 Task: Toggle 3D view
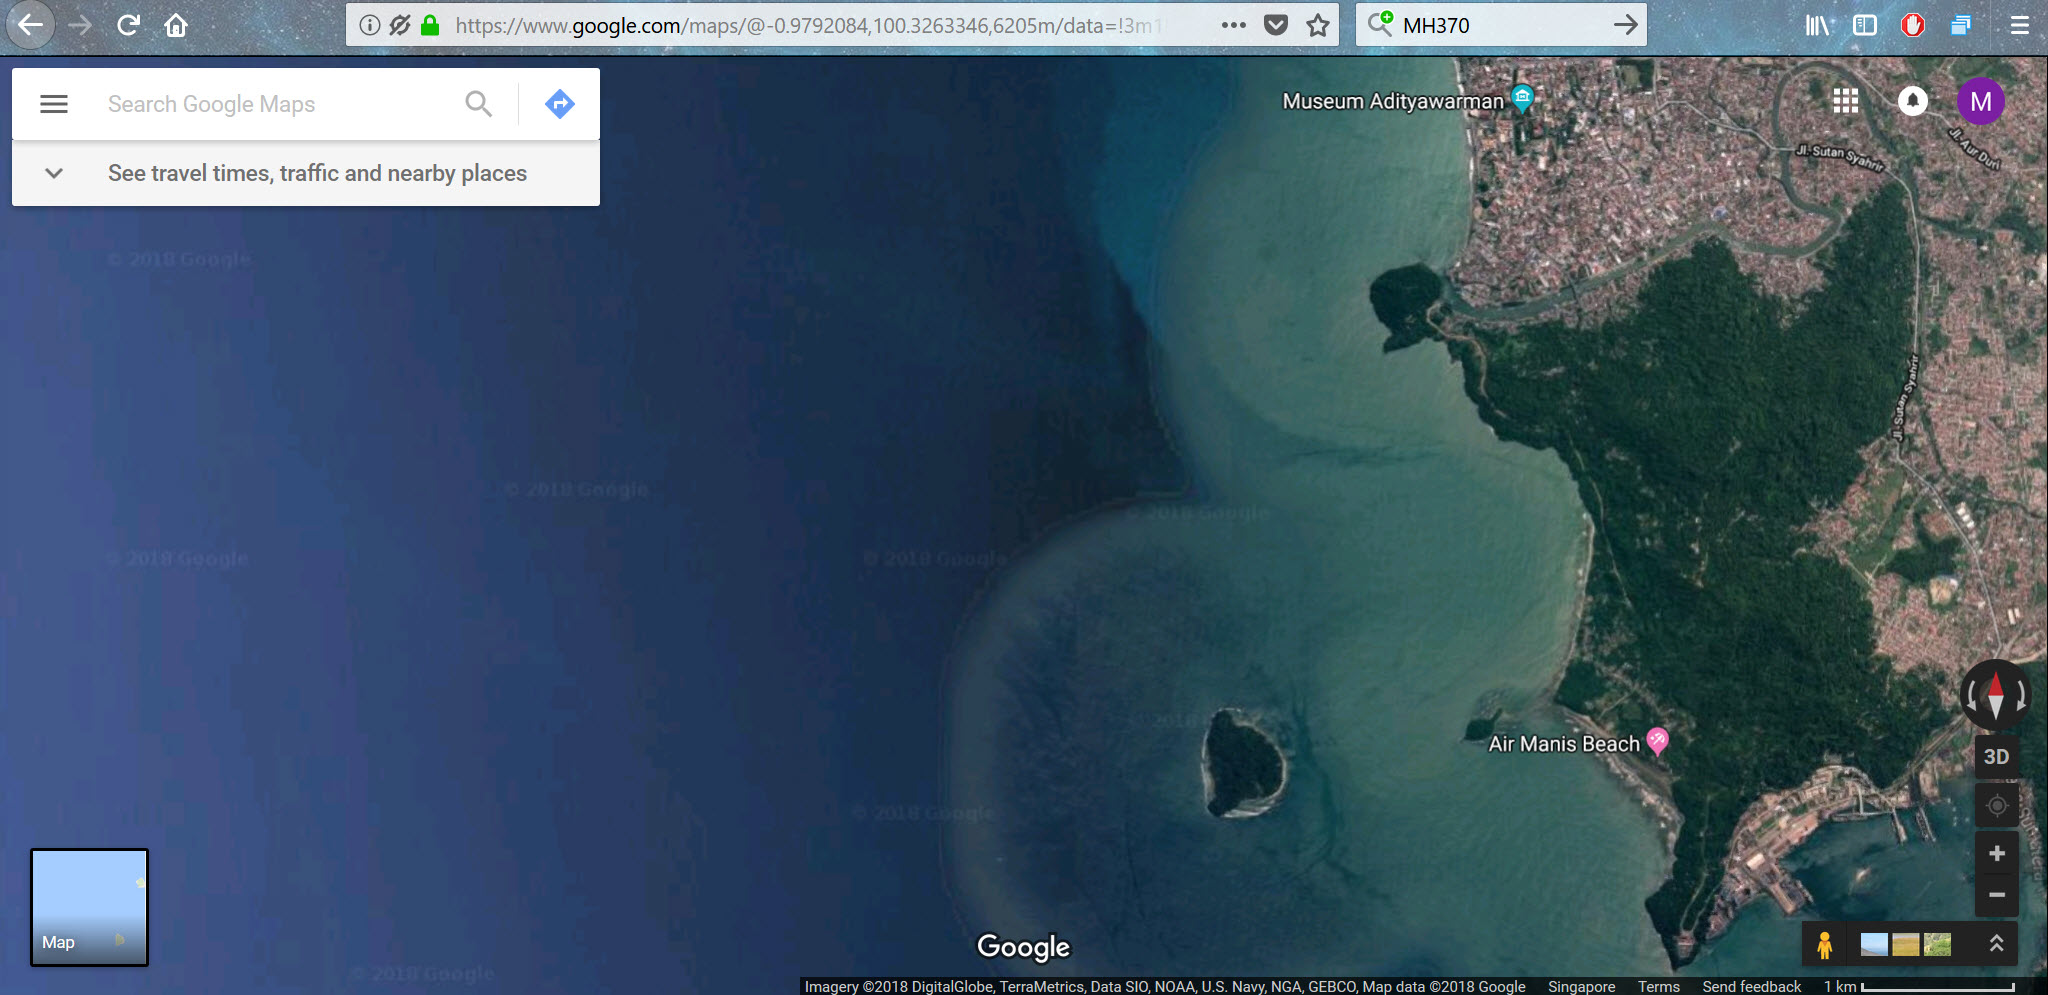coord(1997,757)
